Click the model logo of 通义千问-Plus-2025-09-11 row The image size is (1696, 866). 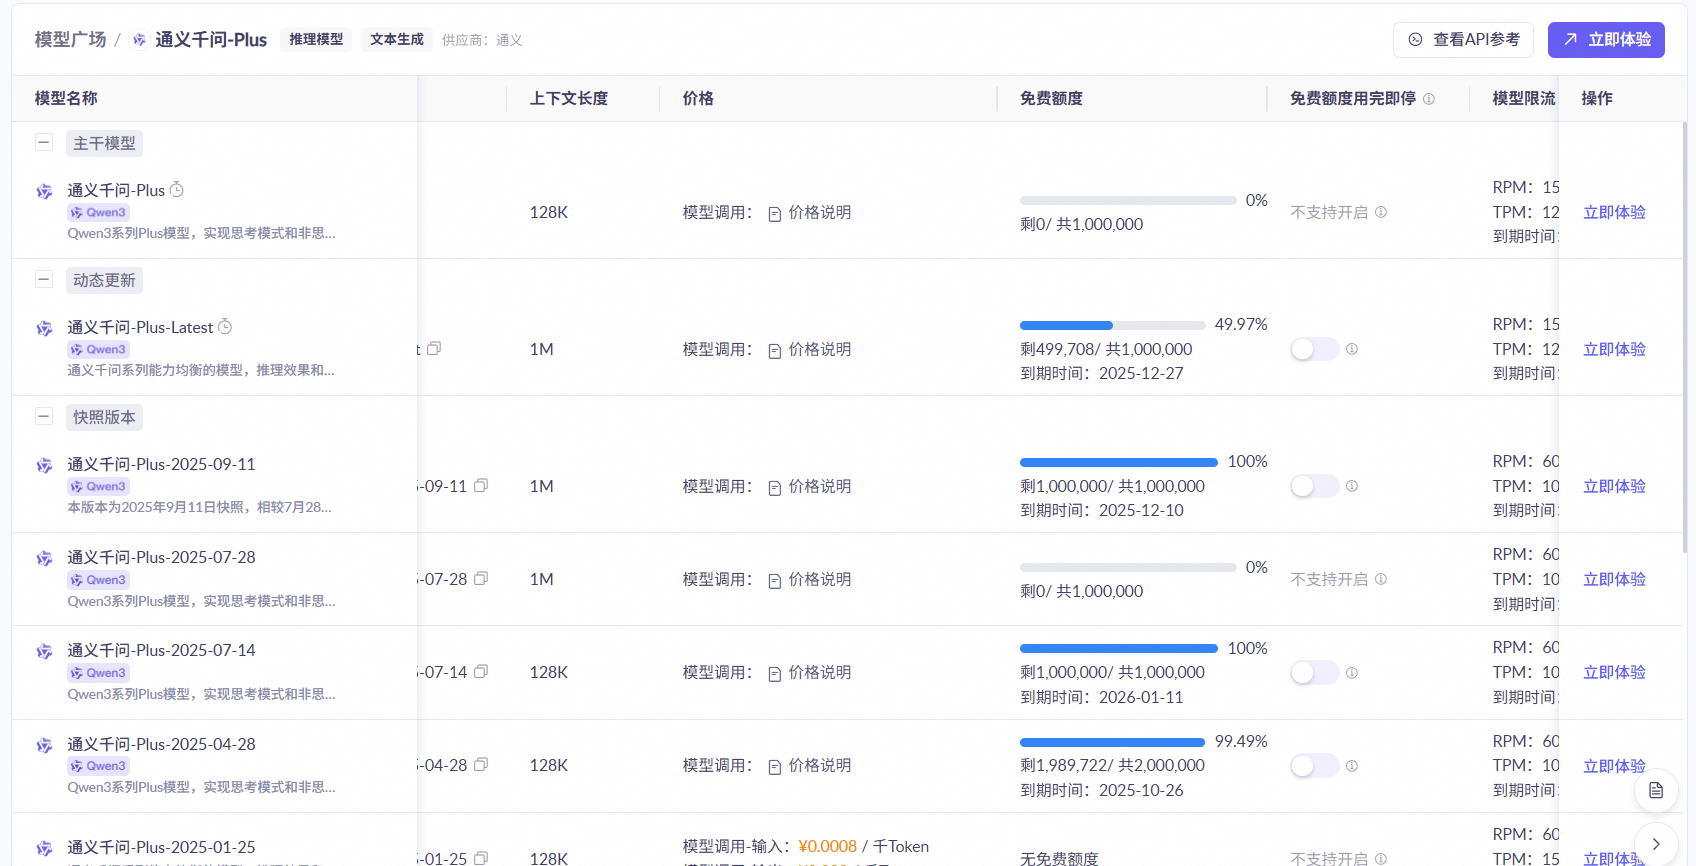click(x=45, y=465)
